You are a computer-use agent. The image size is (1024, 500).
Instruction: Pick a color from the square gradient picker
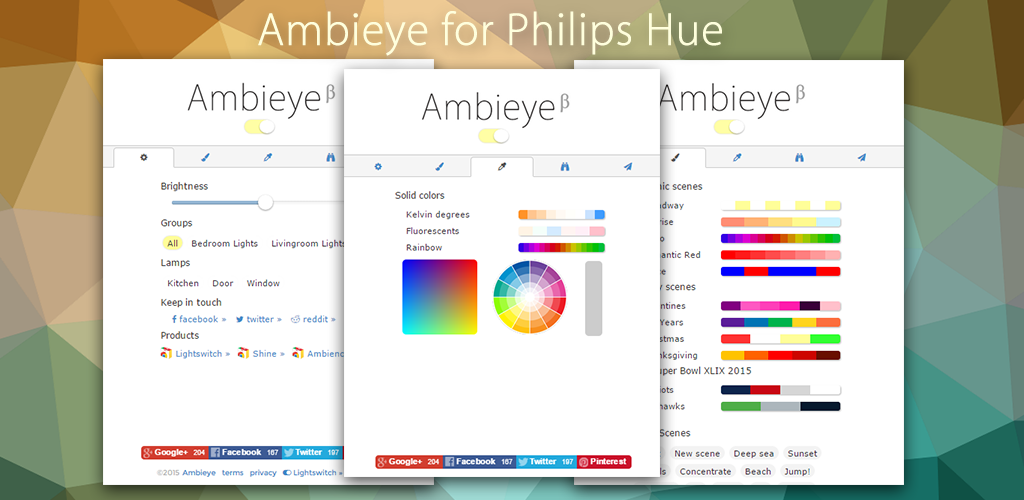click(x=440, y=297)
